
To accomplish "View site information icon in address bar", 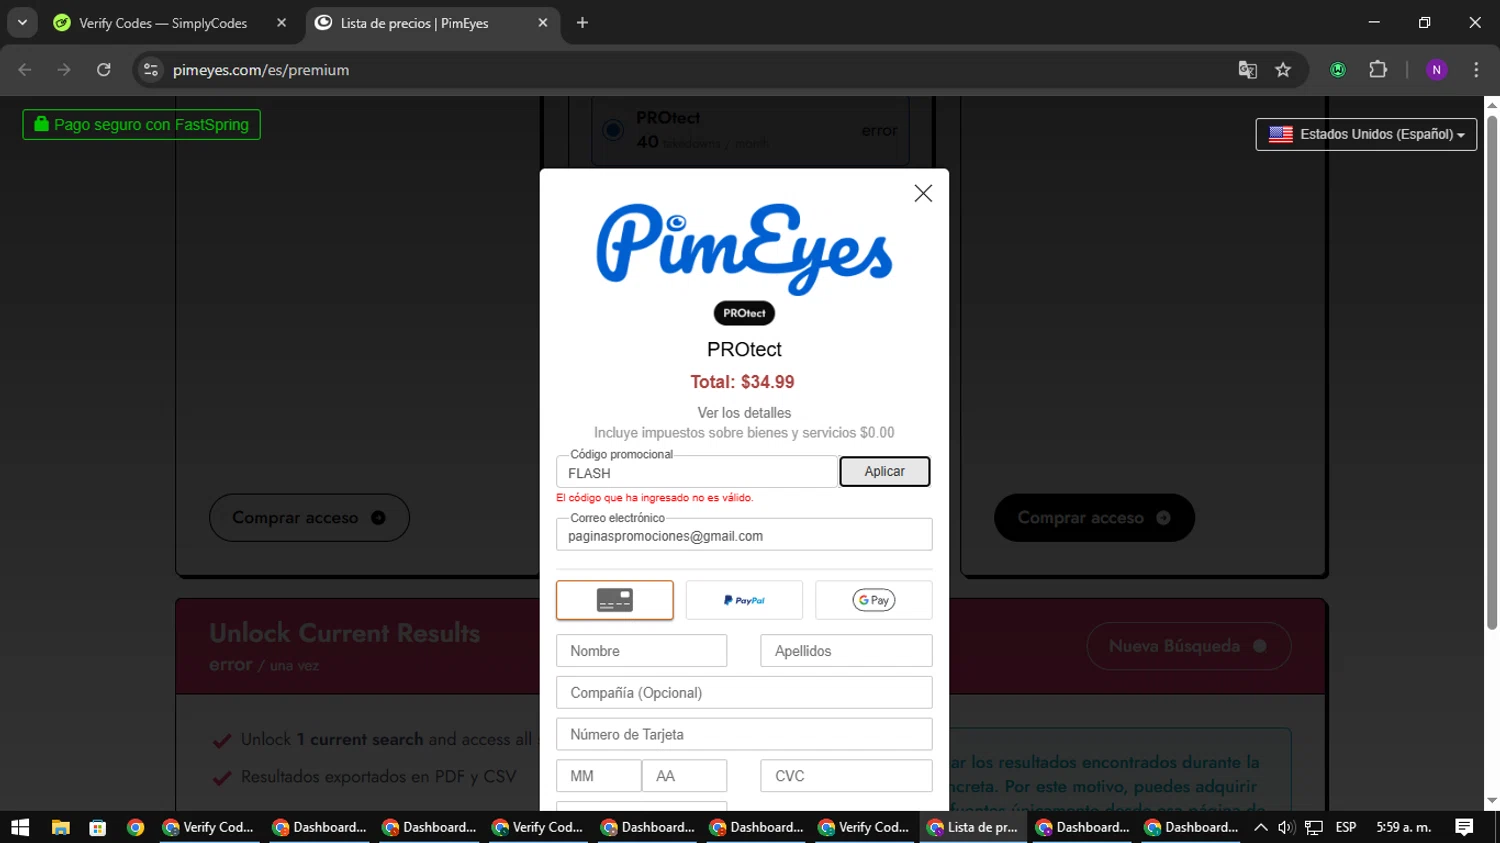I will coord(151,70).
